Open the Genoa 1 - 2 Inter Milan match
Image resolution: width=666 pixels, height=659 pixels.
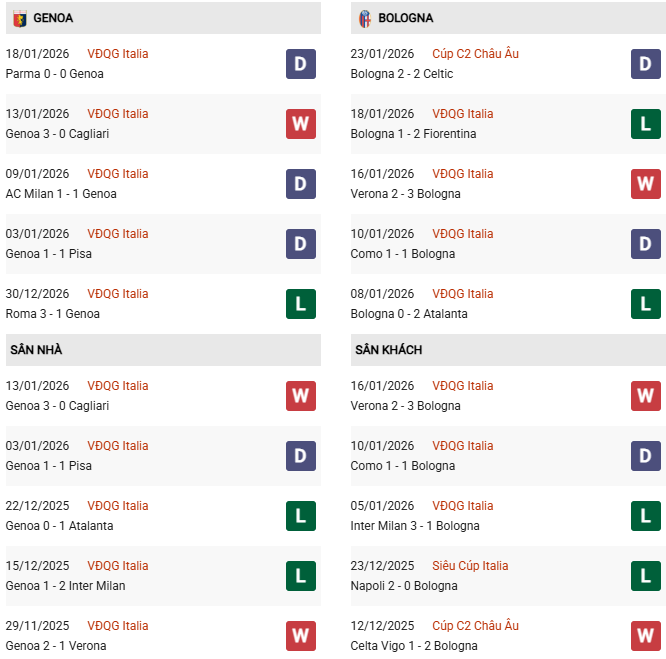(x=65, y=586)
